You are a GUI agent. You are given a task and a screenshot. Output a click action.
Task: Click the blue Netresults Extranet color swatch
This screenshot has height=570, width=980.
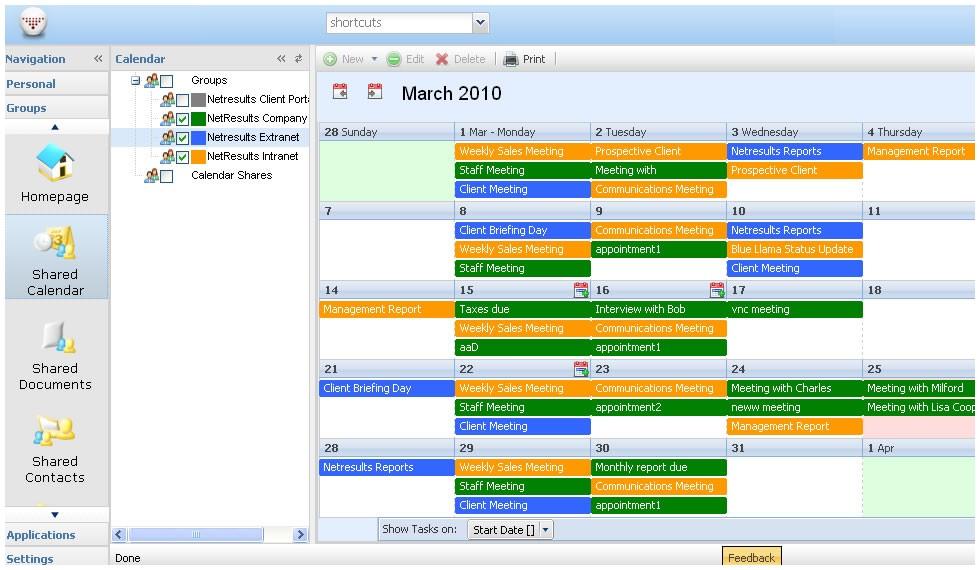pos(198,138)
